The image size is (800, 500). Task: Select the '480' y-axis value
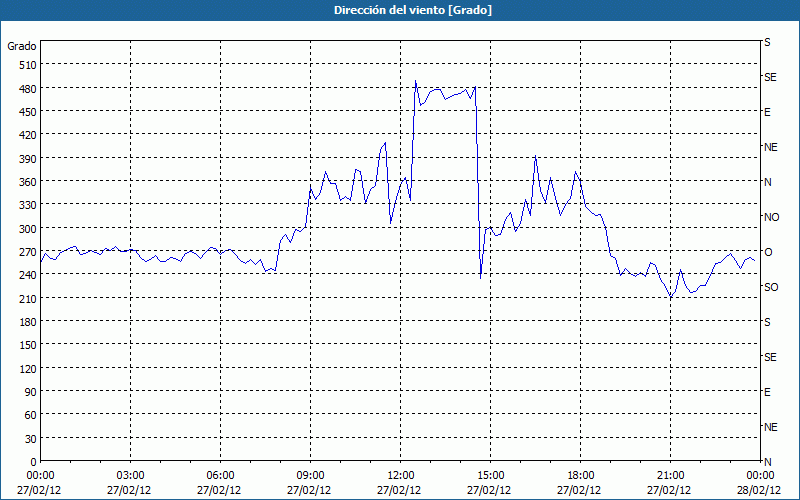coord(28,89)
